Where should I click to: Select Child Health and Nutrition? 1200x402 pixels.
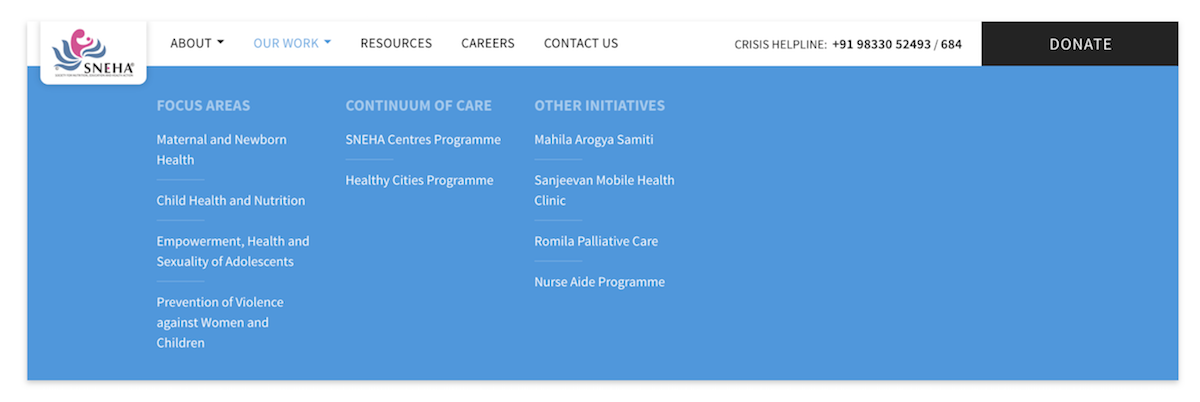(231, 200)
